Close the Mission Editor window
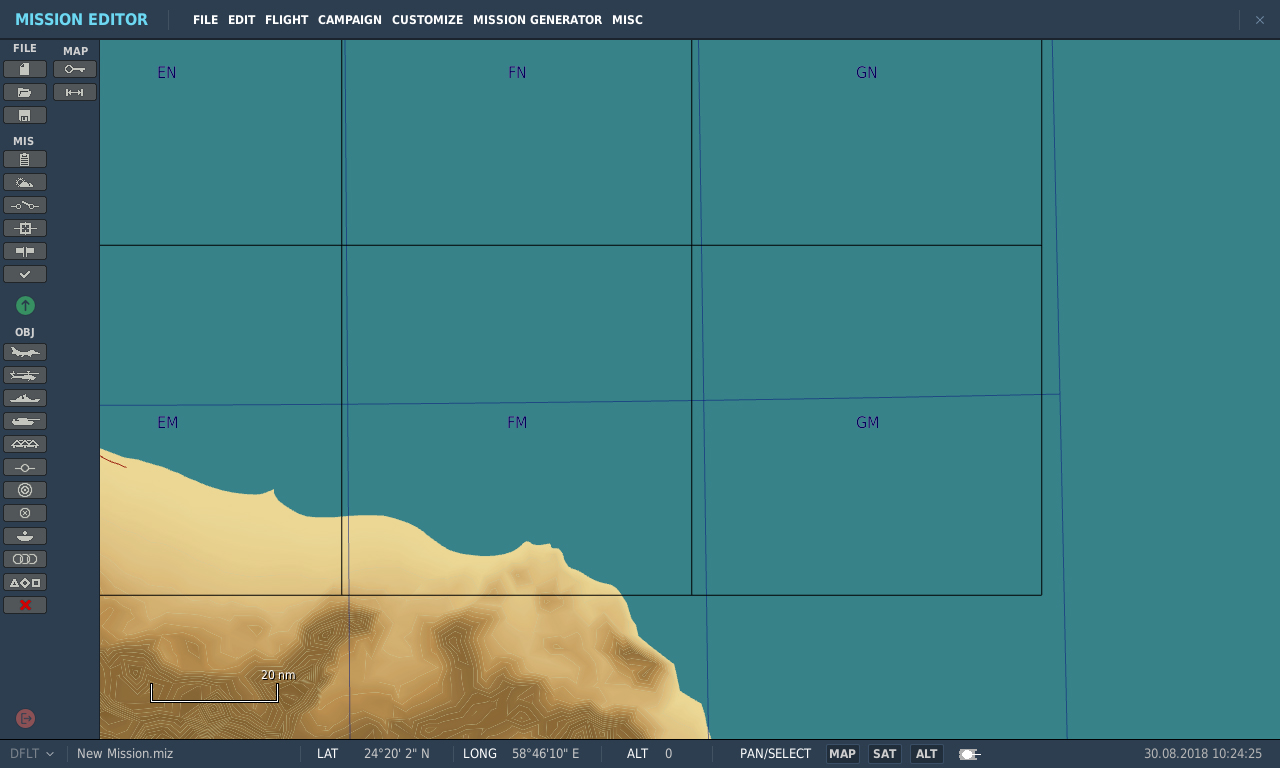Image resolution: width=1280 pixels, height=768 pixels. pos(1260,20)
